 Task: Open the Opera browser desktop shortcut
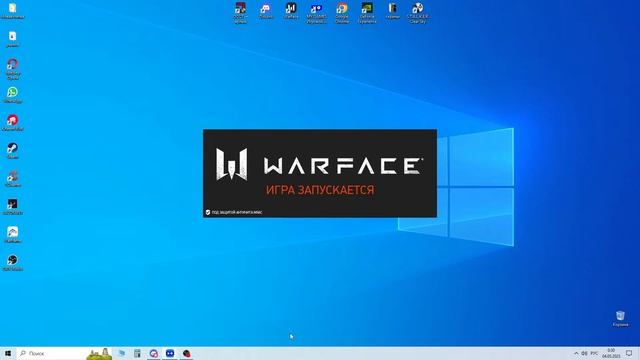tap(13, 69)
